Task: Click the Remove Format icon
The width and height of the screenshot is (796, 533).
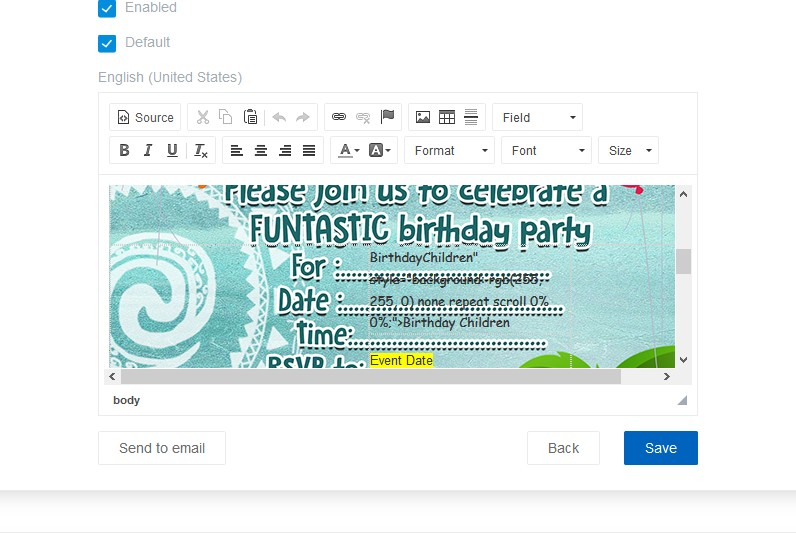Action: 200,150
